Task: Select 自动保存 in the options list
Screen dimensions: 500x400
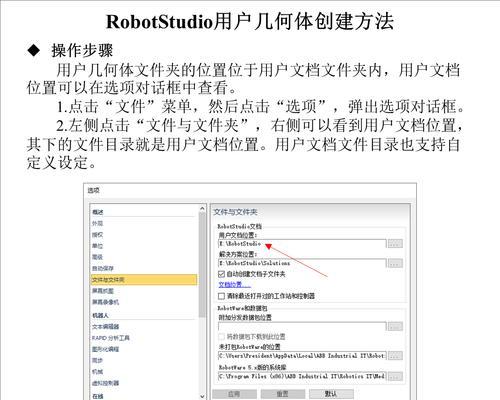Action: [x=103, y=268]
